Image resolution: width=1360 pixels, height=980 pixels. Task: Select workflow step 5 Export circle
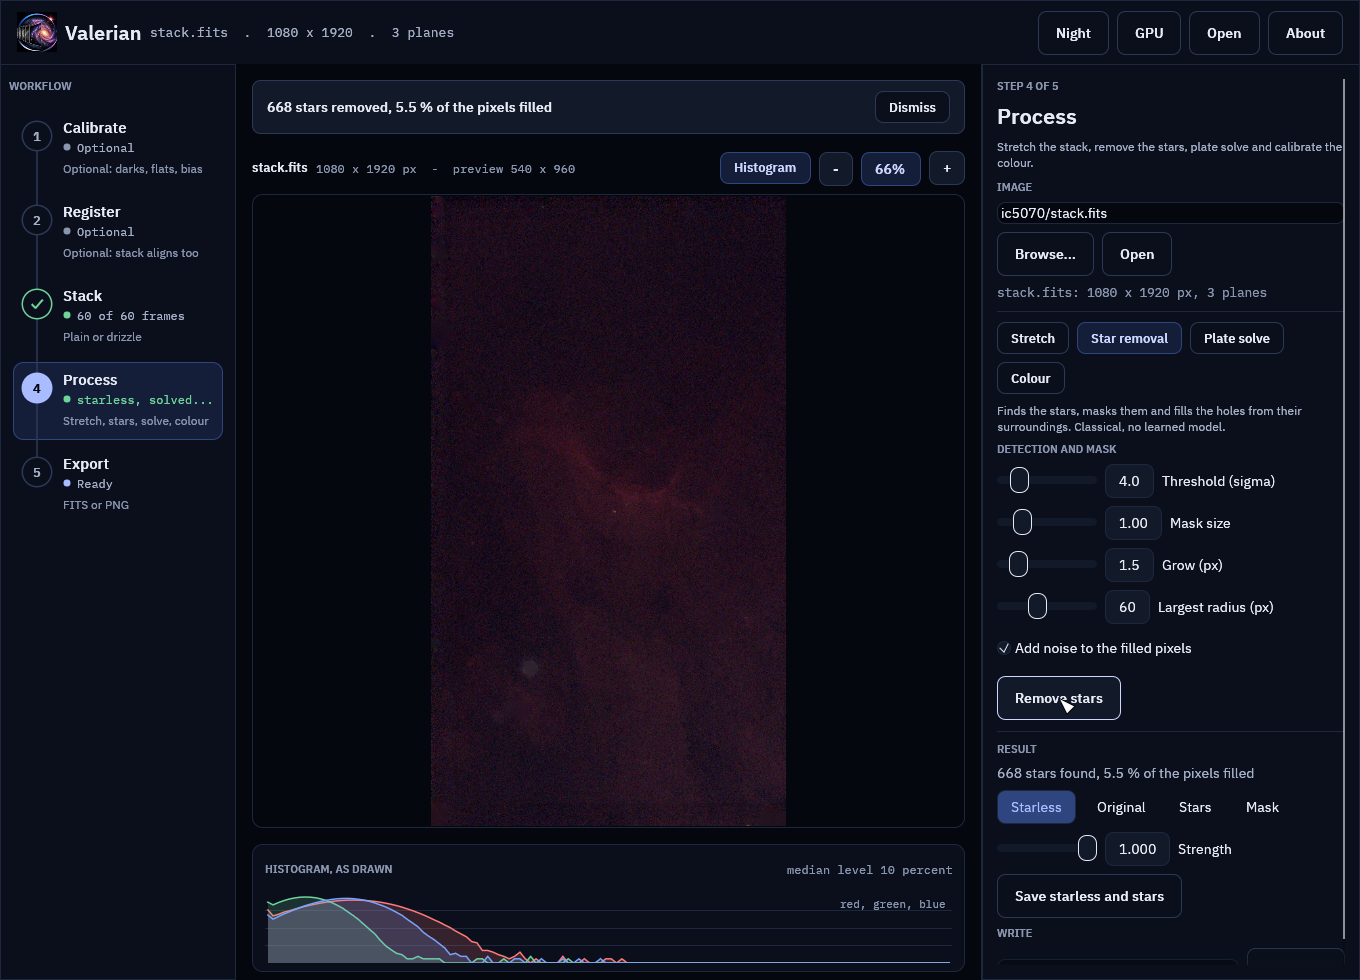[x=37, y=472]
